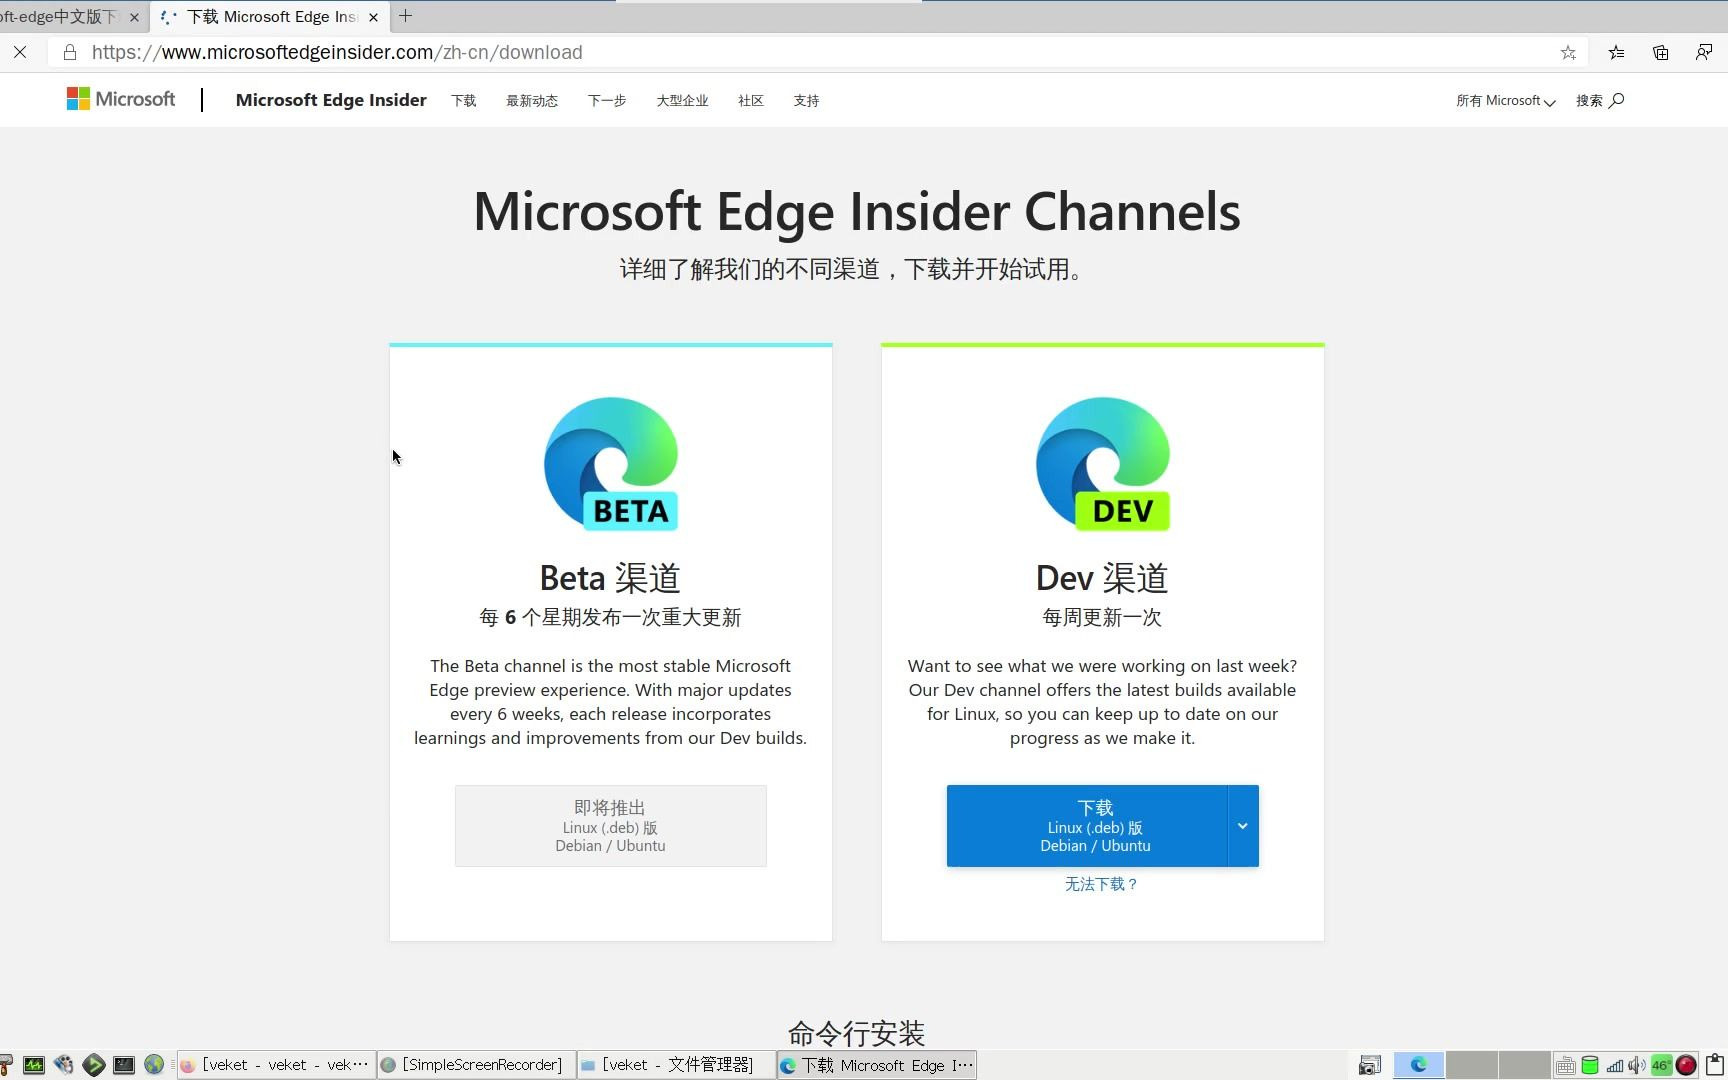Image resolution: width=1728 pixels, height=1080 pixels.
Task: Open the 最新动态 navigation item
Action: coord(532,101)
